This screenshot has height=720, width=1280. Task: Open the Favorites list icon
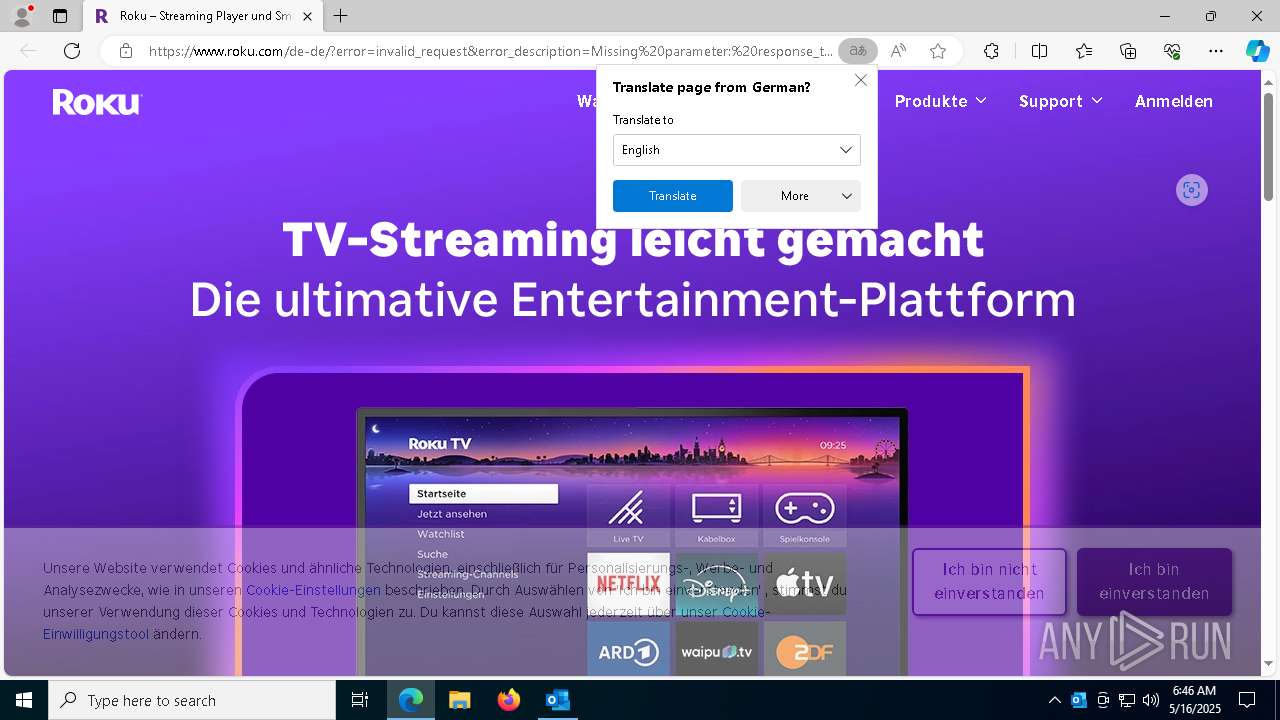[1084, 51]
